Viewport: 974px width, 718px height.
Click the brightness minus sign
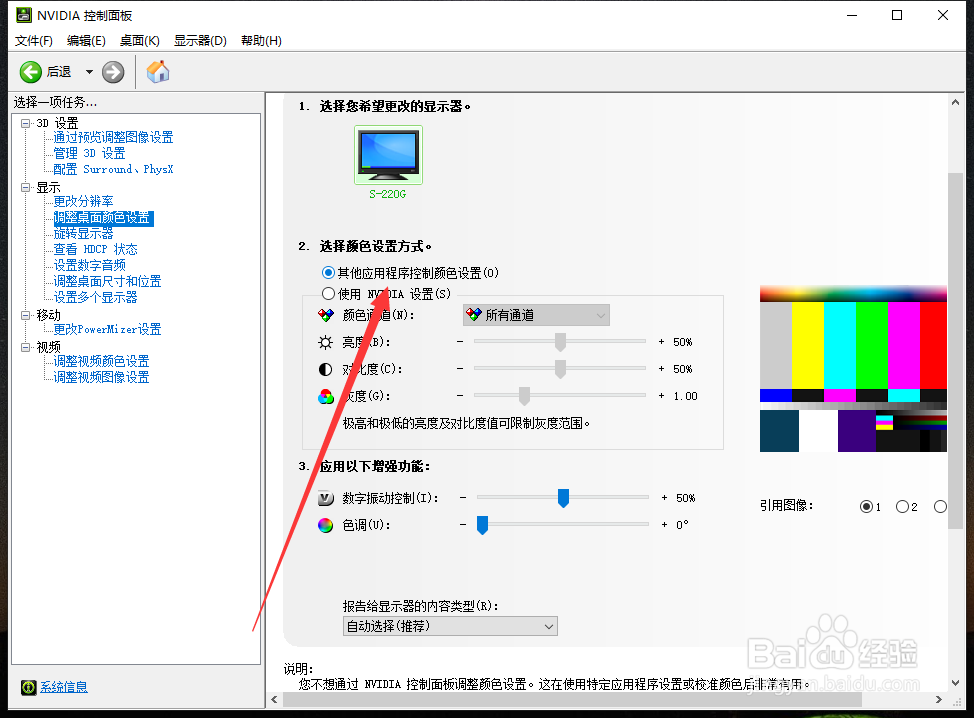pos(460,342)
